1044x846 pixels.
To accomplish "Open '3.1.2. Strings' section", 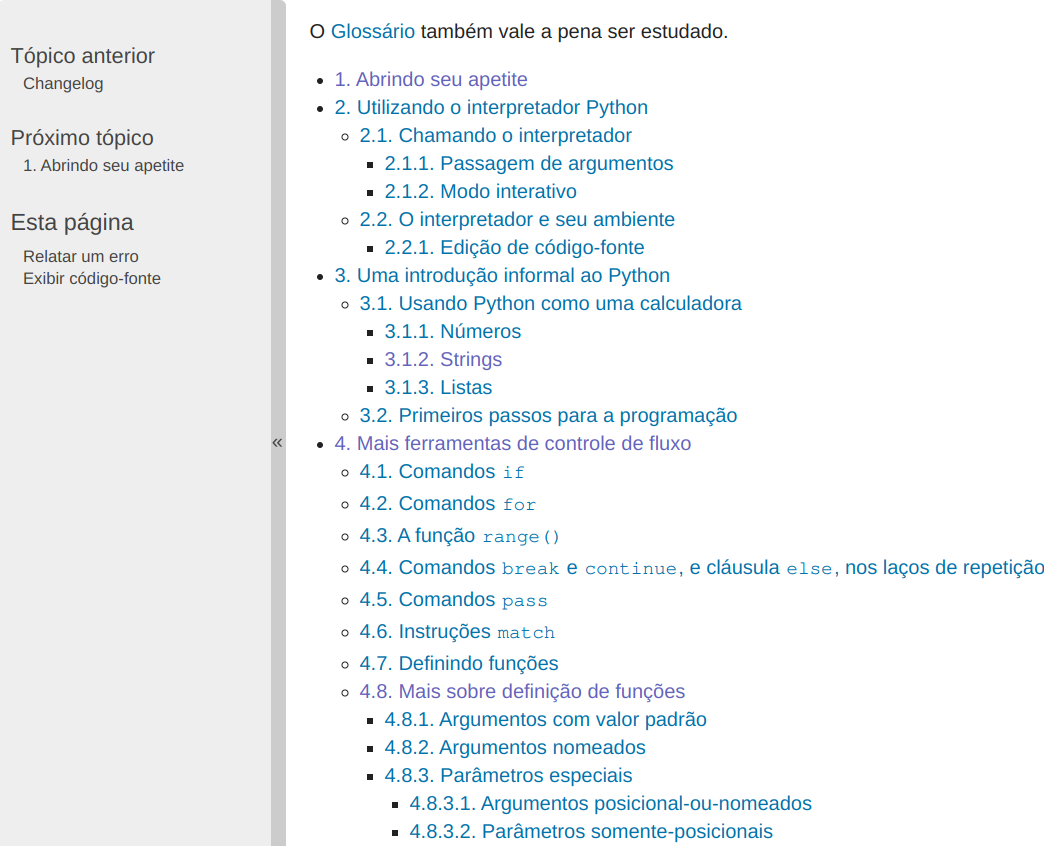I will (443, 359).
